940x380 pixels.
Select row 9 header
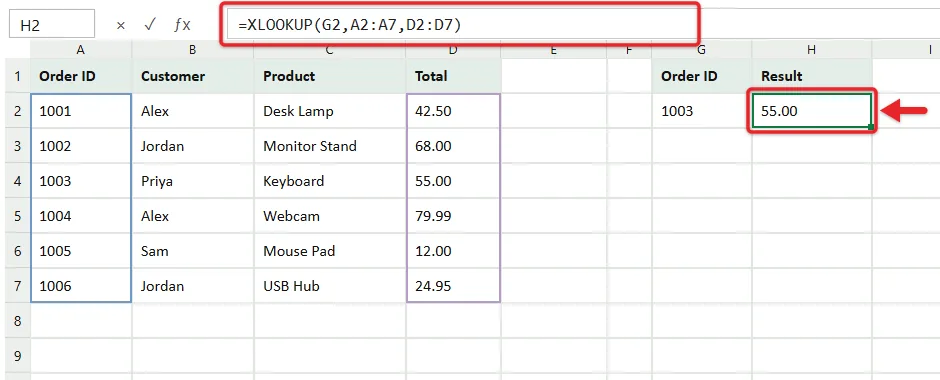[17, 356]
